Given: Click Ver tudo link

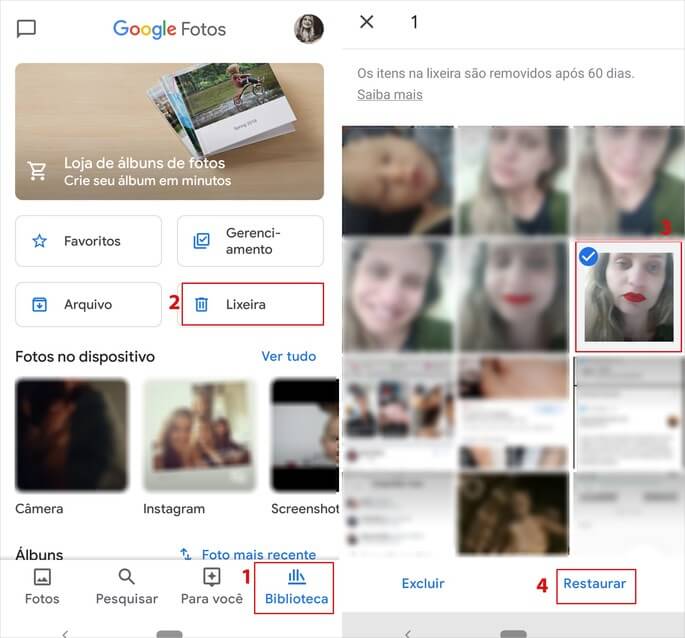Looking at the screenshot, I should pyautogui.click(x=288, y=356).
